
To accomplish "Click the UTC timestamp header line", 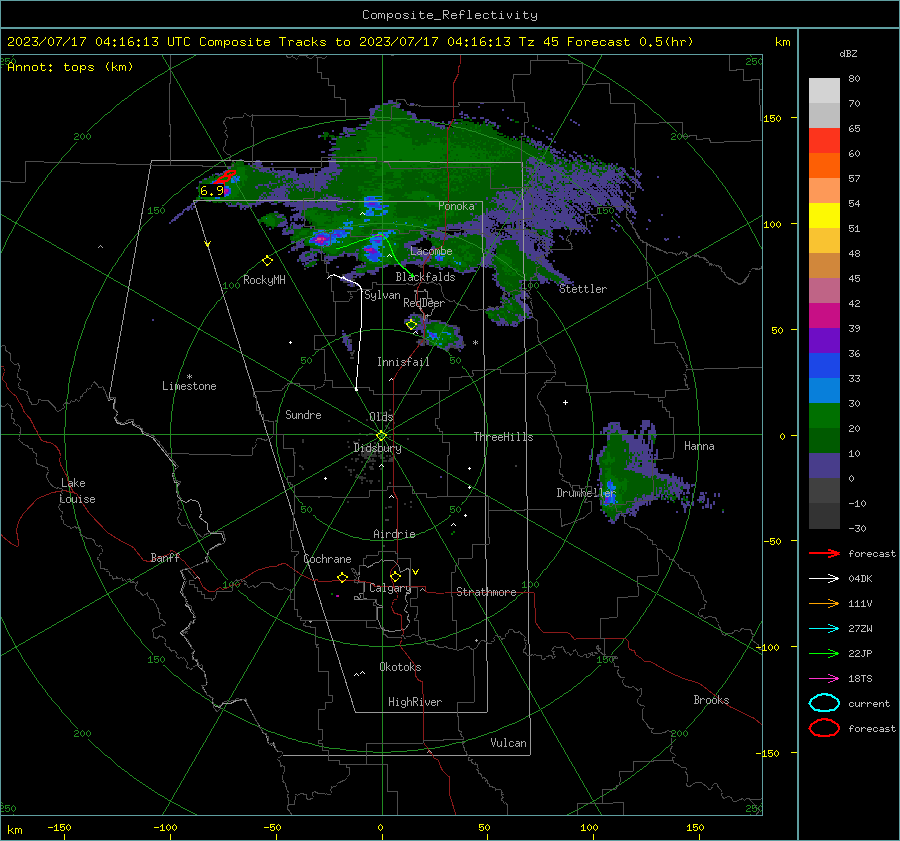I will point(350,42).
